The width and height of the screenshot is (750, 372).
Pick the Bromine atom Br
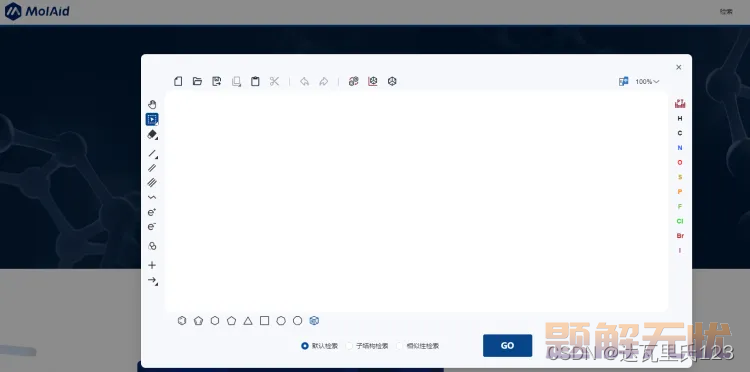point(680,236)
